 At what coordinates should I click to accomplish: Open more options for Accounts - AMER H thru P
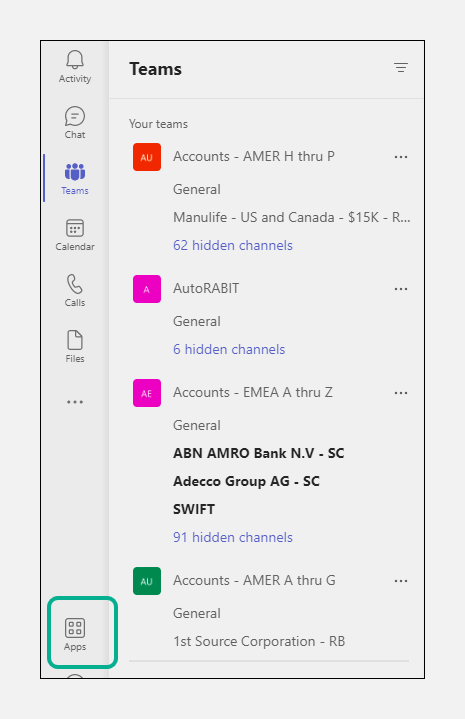click(401, 157)
